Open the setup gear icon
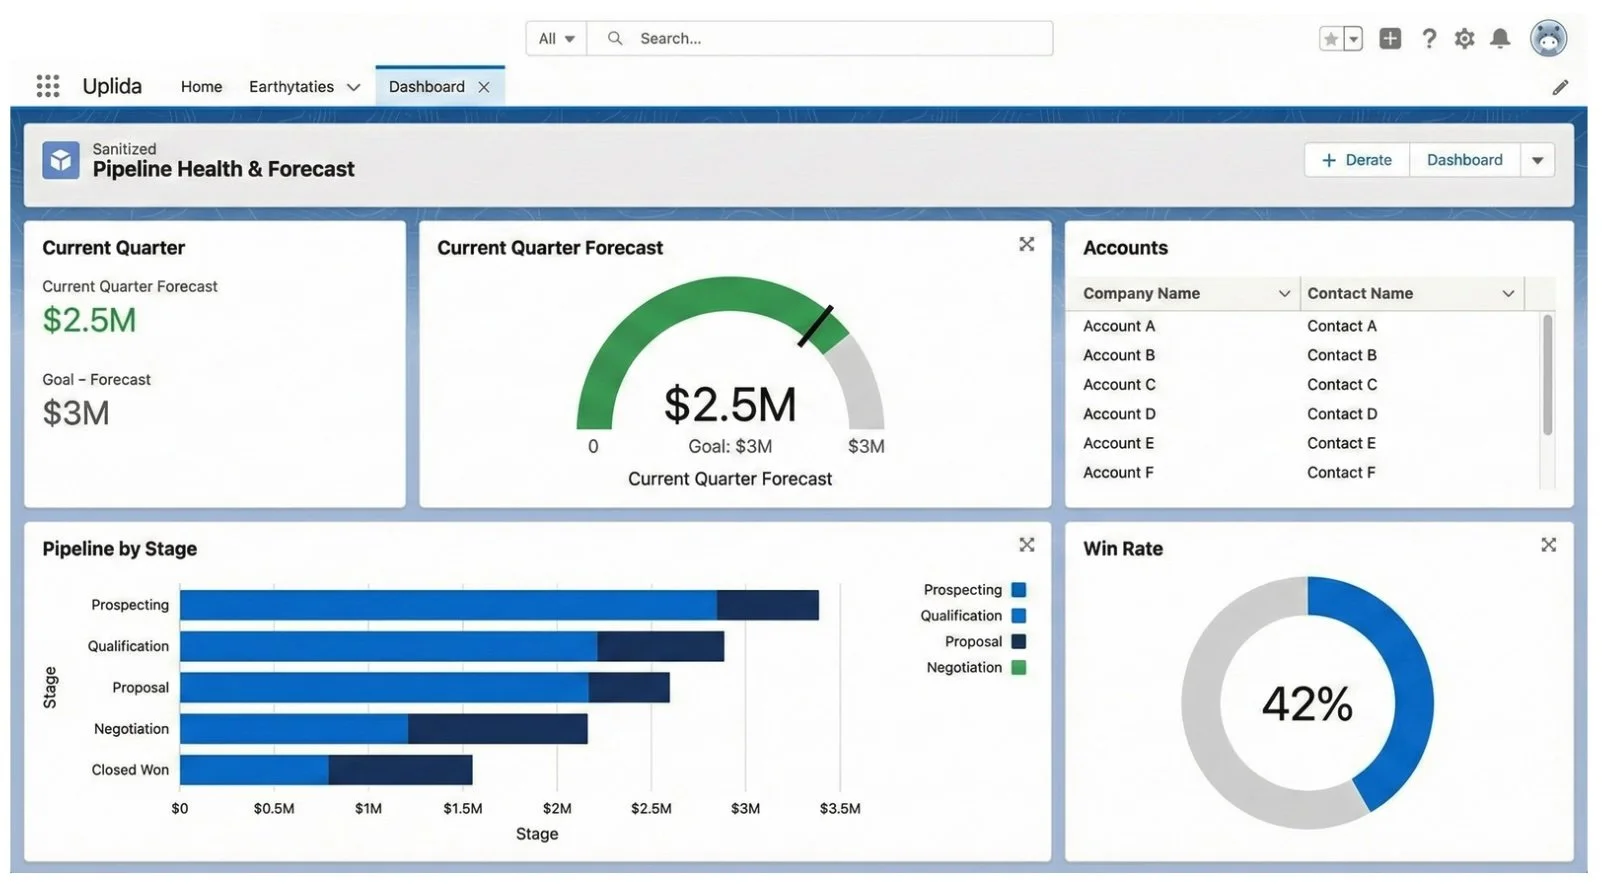The height and width of the screenshot is (884, 1602). pos(1464,39)
